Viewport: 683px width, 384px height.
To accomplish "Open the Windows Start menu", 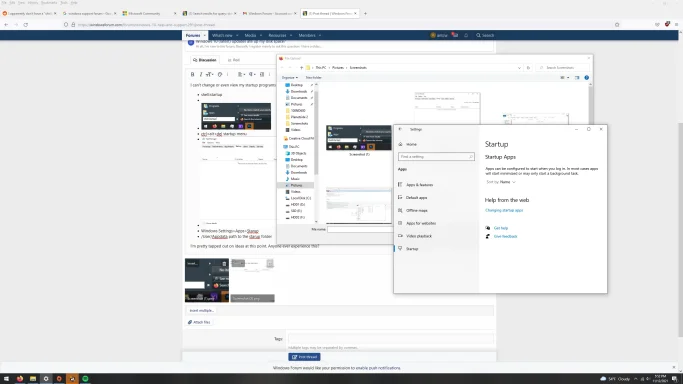I will tap(6, 379).
